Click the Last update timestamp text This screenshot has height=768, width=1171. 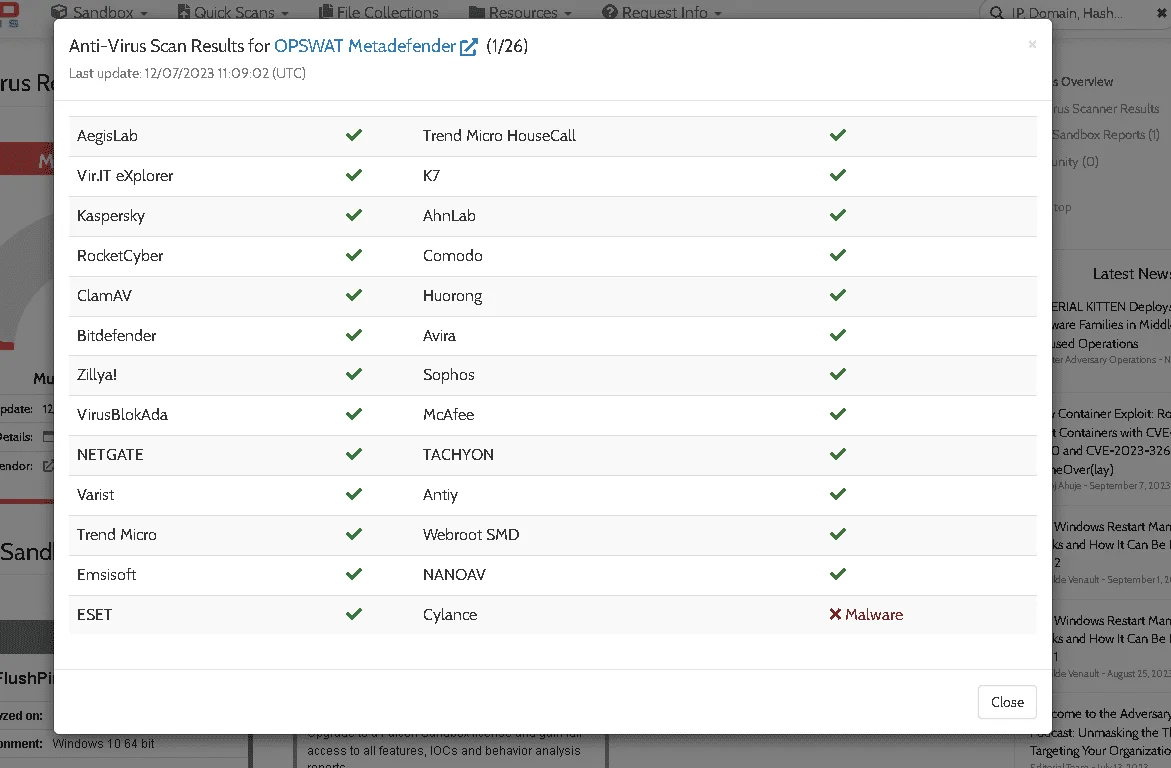[187, 73]
